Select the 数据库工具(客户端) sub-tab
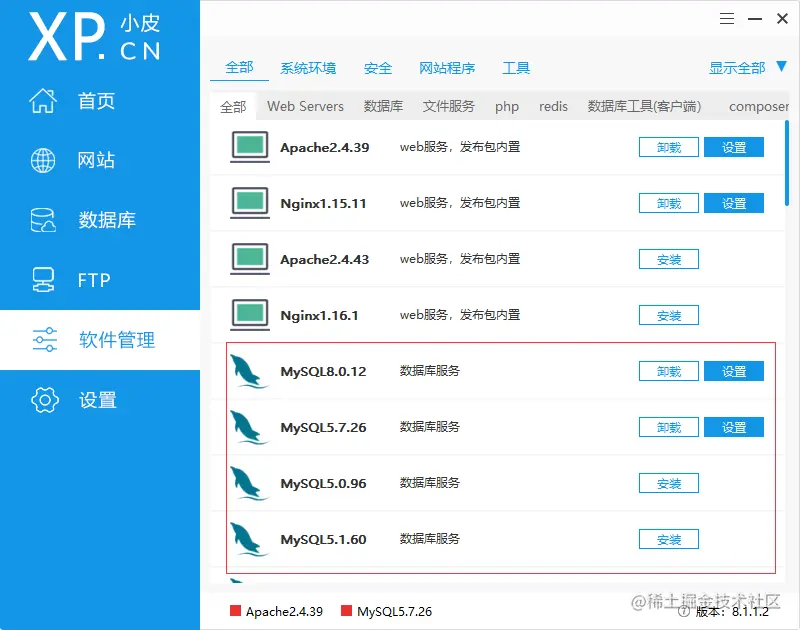The image size is (800, 630). (x=644, y=107)
